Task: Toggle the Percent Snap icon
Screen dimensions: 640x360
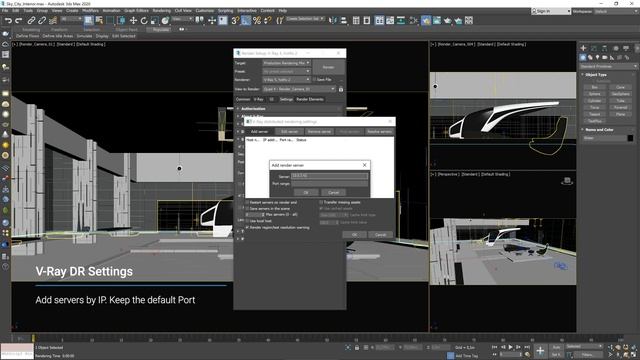Action: pos(257,20)
